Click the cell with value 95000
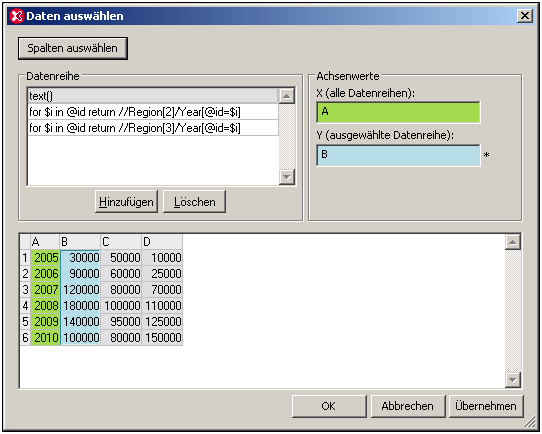The height and width of the screenshot is (434, 542). (x=121, y=321)
